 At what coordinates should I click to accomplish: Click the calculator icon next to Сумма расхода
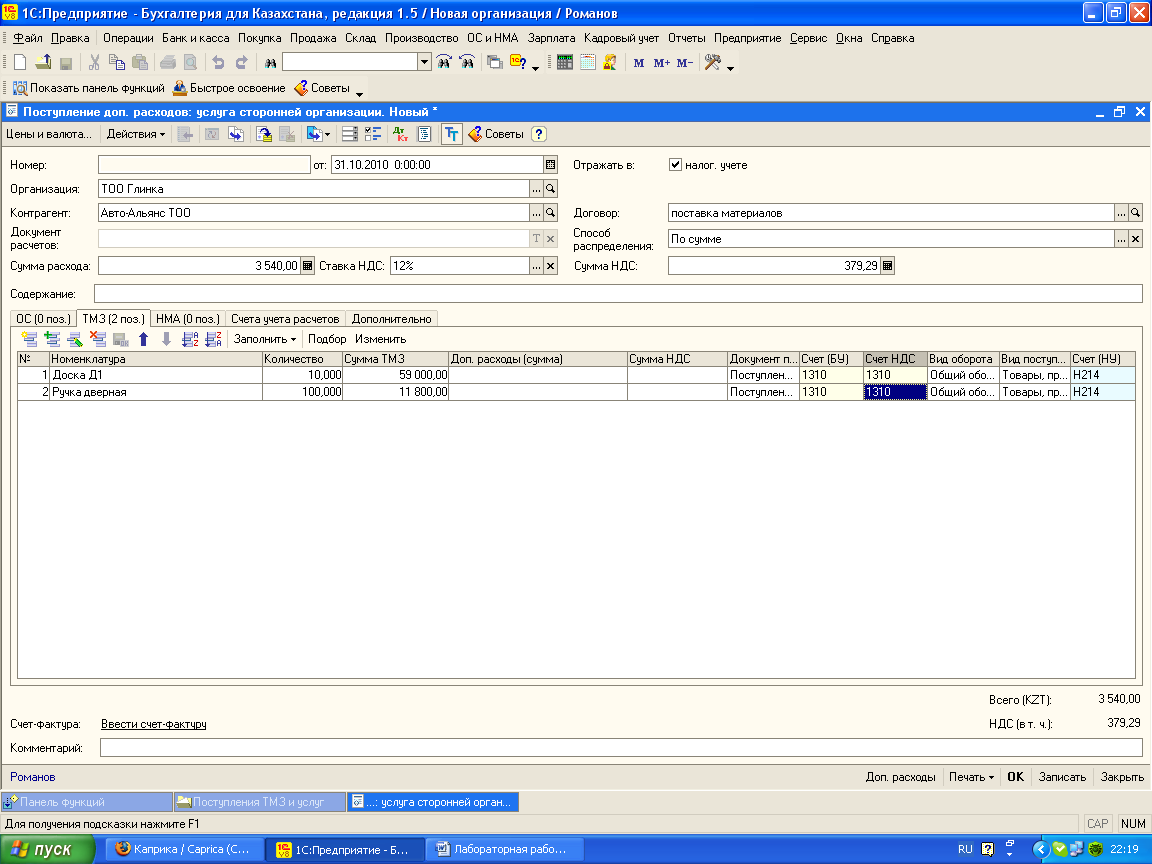(x=307, y=266)
